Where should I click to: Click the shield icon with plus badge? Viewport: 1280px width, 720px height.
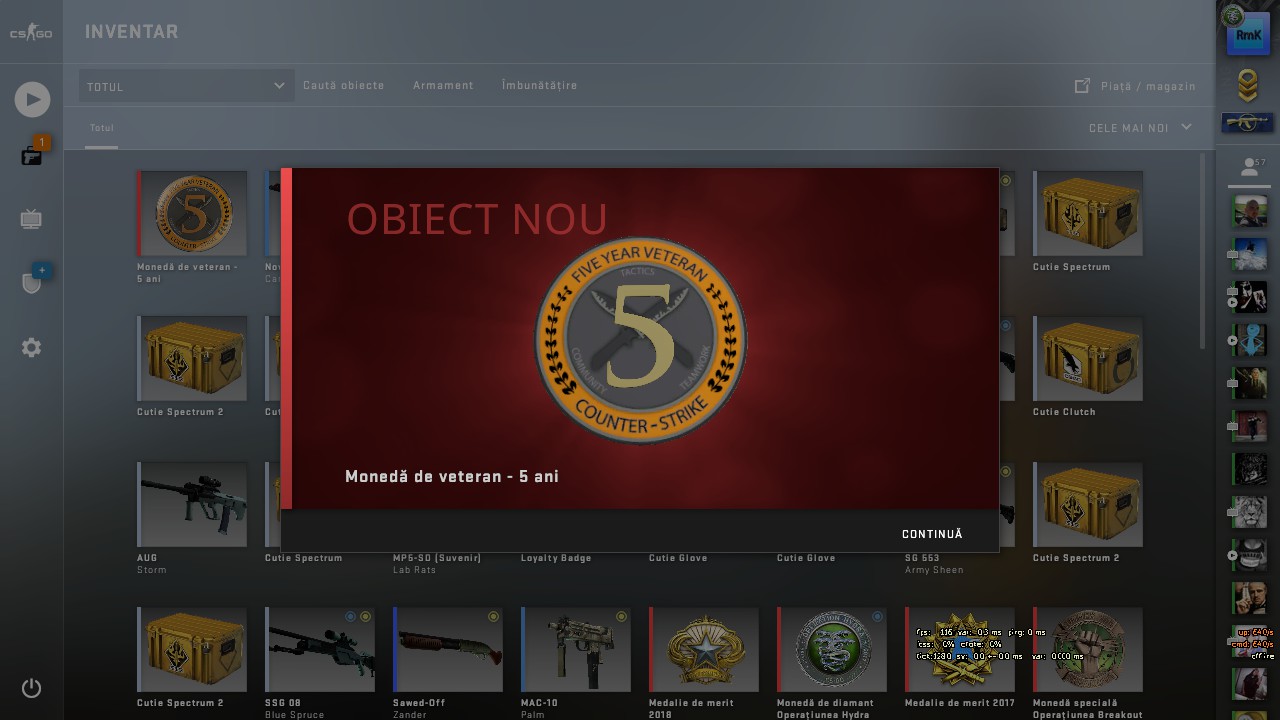[32, 282]
